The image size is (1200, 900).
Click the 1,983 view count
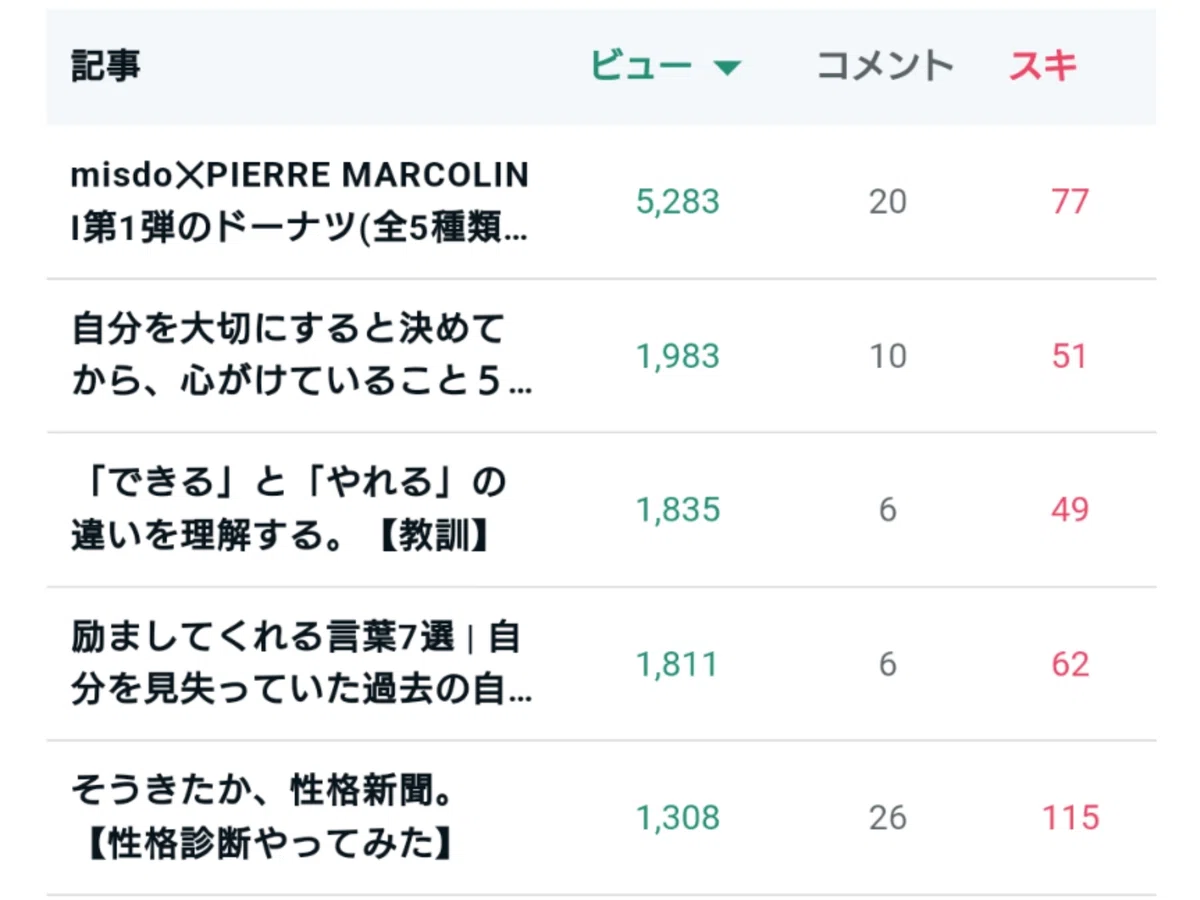pos(678,357)
